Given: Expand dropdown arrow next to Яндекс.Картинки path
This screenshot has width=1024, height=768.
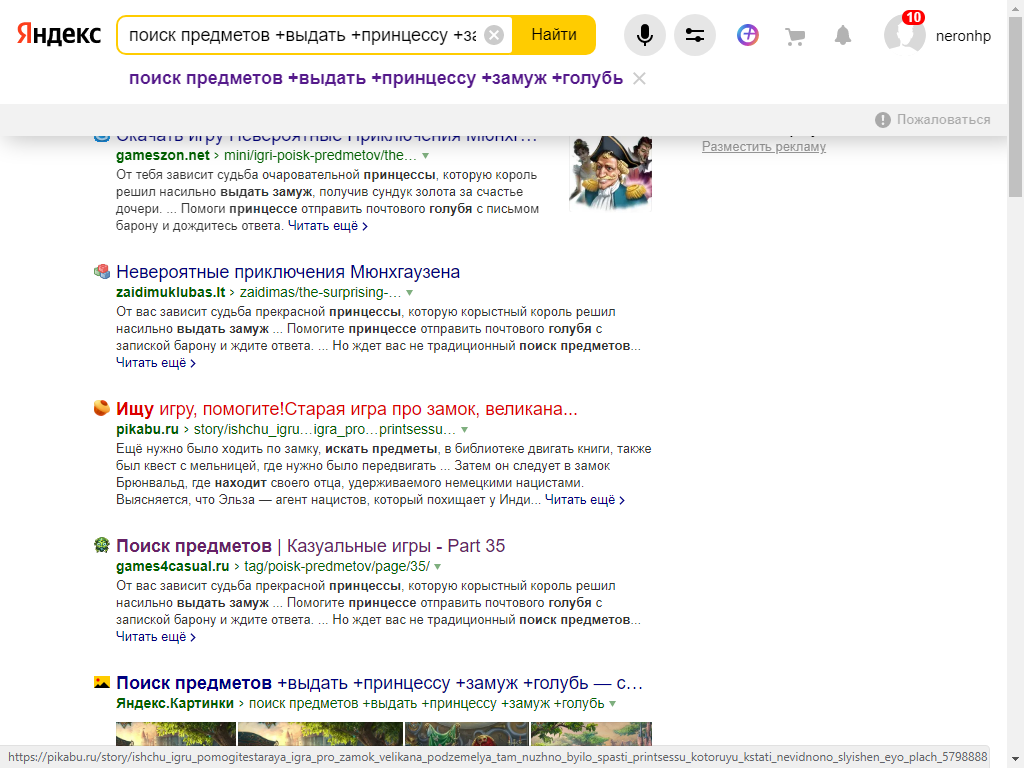Looking at the screenshot, I should click(x=613, y=705).
